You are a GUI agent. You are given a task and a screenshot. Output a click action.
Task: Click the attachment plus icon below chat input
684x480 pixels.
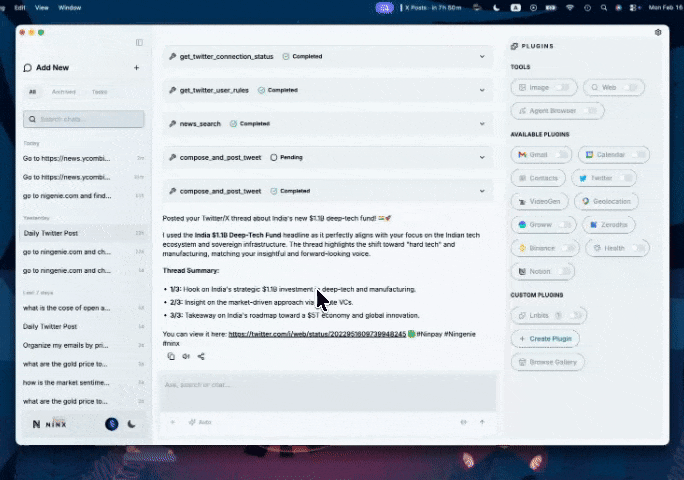[173, 422]
